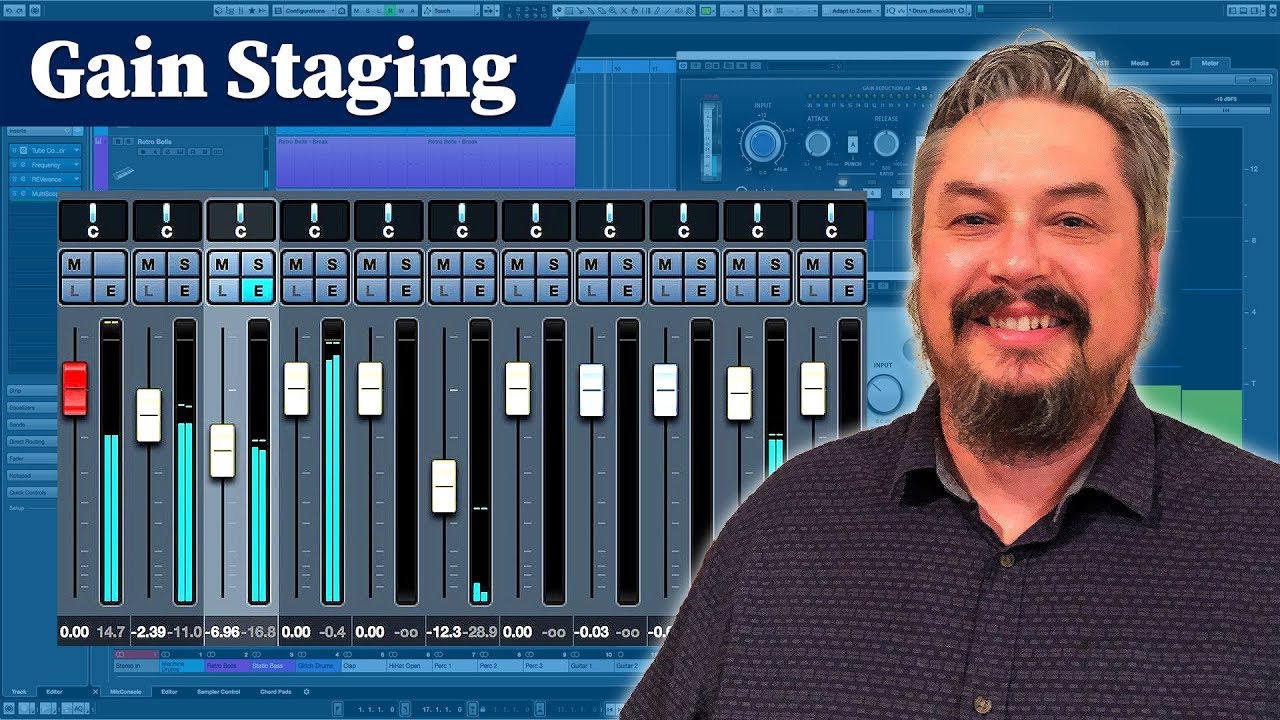
Task: Switch to the Media tab in right zone
Action: point(1140,63)
